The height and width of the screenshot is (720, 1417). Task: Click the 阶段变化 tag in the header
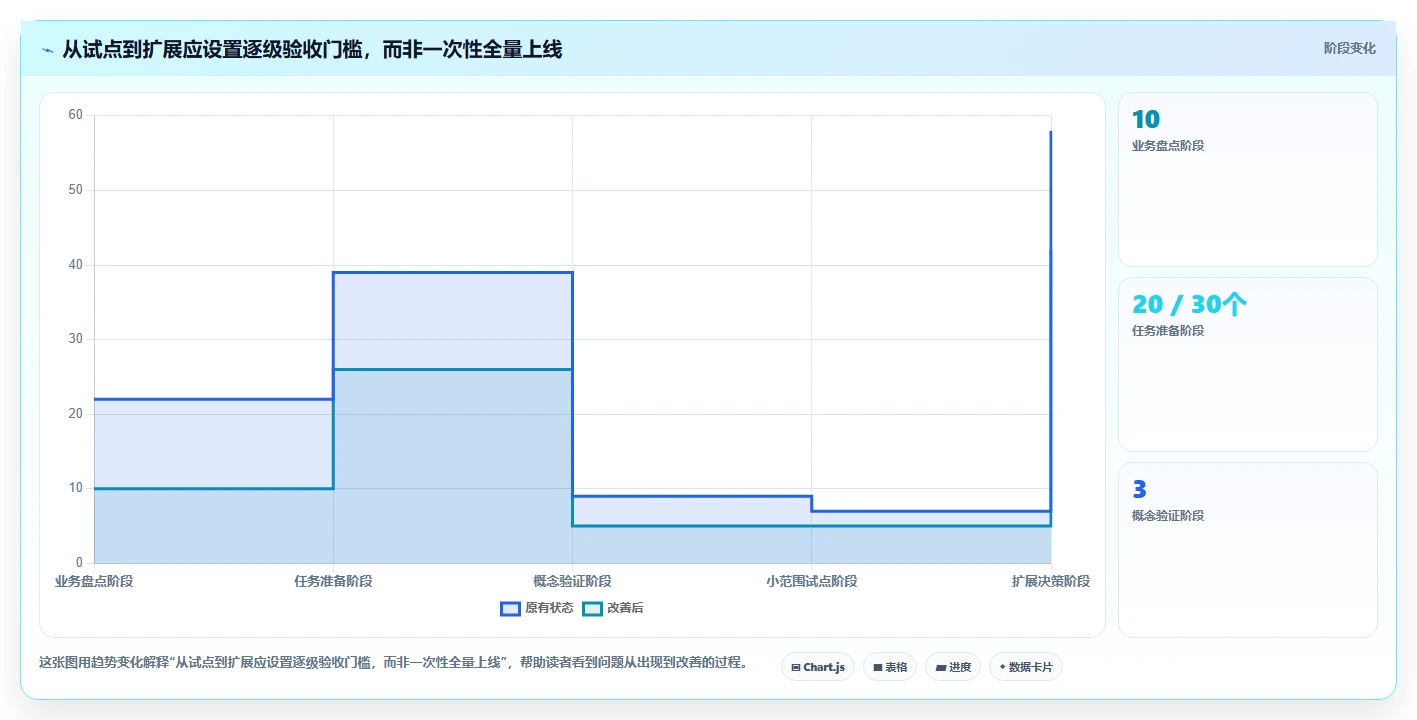(x=1350, y=48)
